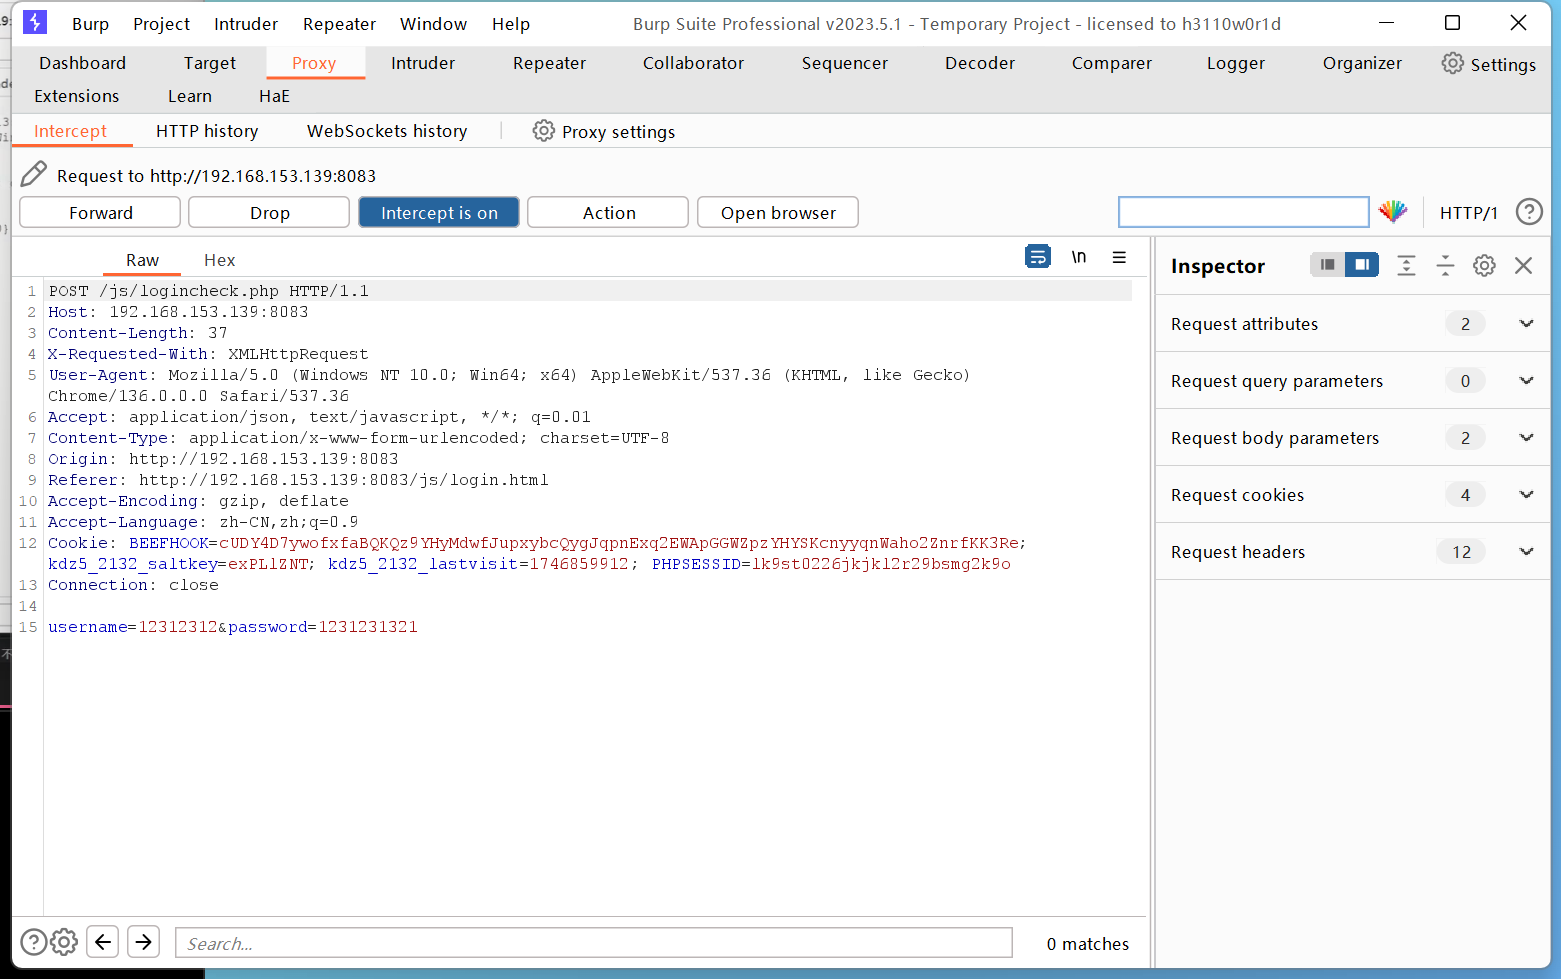The width and height of the screenshot is (1561, 979).
Task: Open the Action menu button
Action: click(608, 212)
